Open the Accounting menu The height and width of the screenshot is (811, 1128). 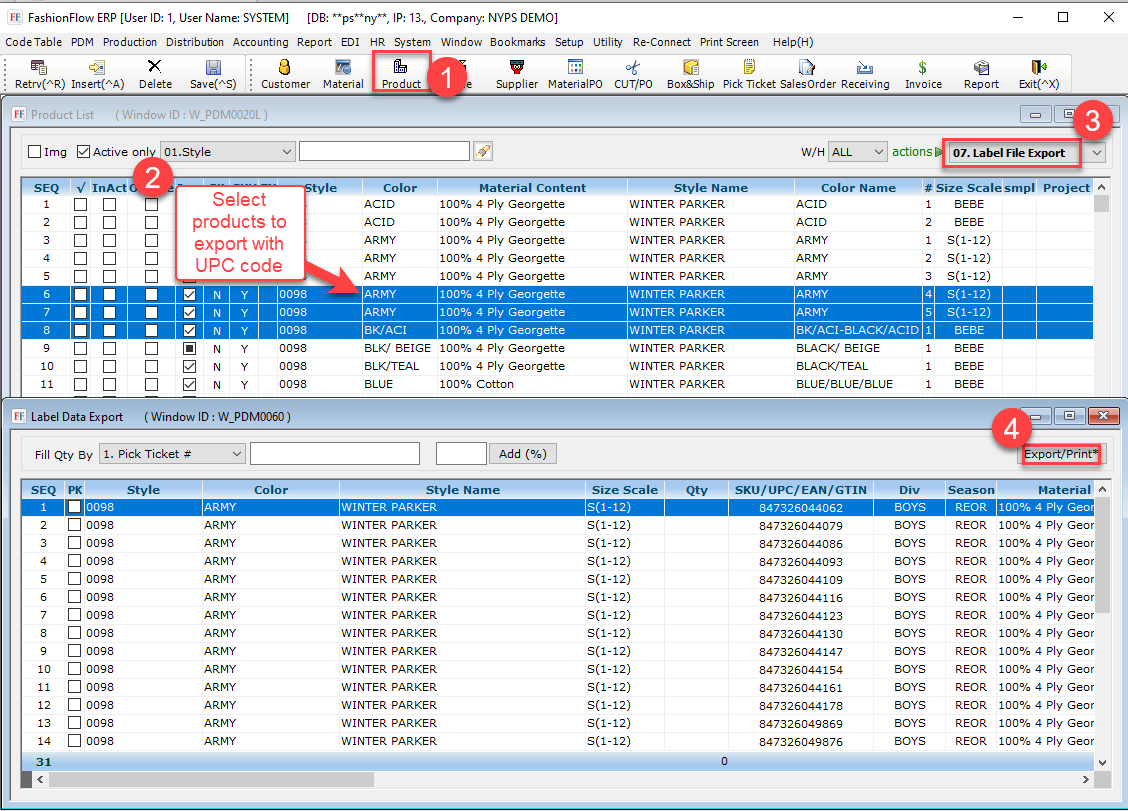click(260, 42)
